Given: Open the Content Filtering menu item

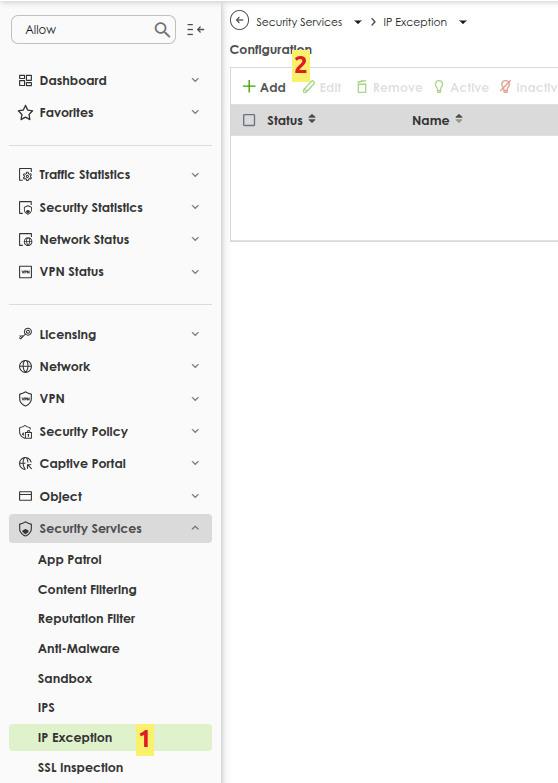Looking at the screenshot, I should [87, 590].
